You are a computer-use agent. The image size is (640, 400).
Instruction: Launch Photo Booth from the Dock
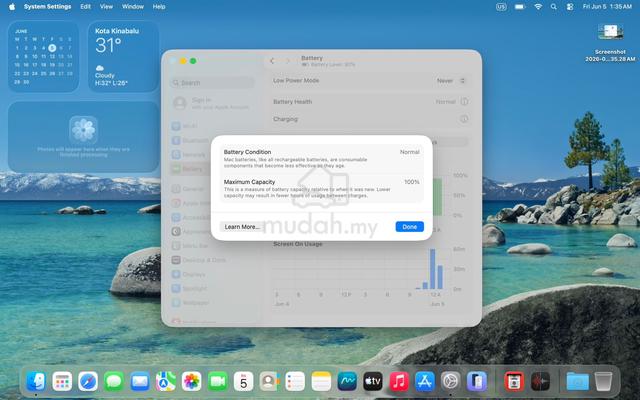tap(514, 382)
